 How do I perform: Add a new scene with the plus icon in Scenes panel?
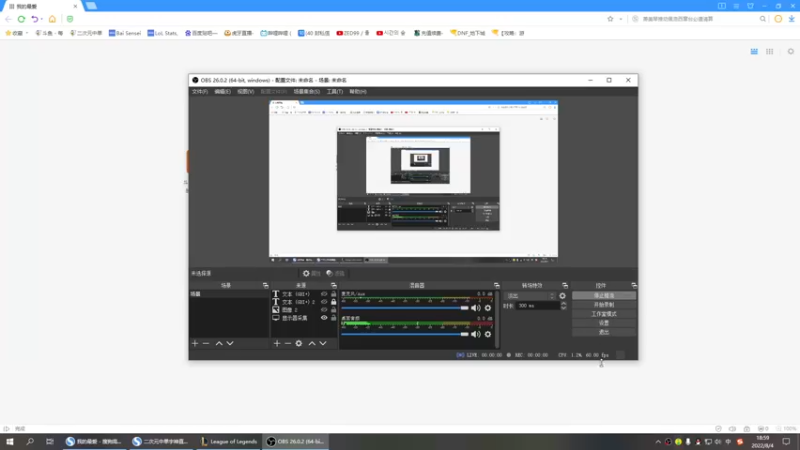tap(195, 343)
